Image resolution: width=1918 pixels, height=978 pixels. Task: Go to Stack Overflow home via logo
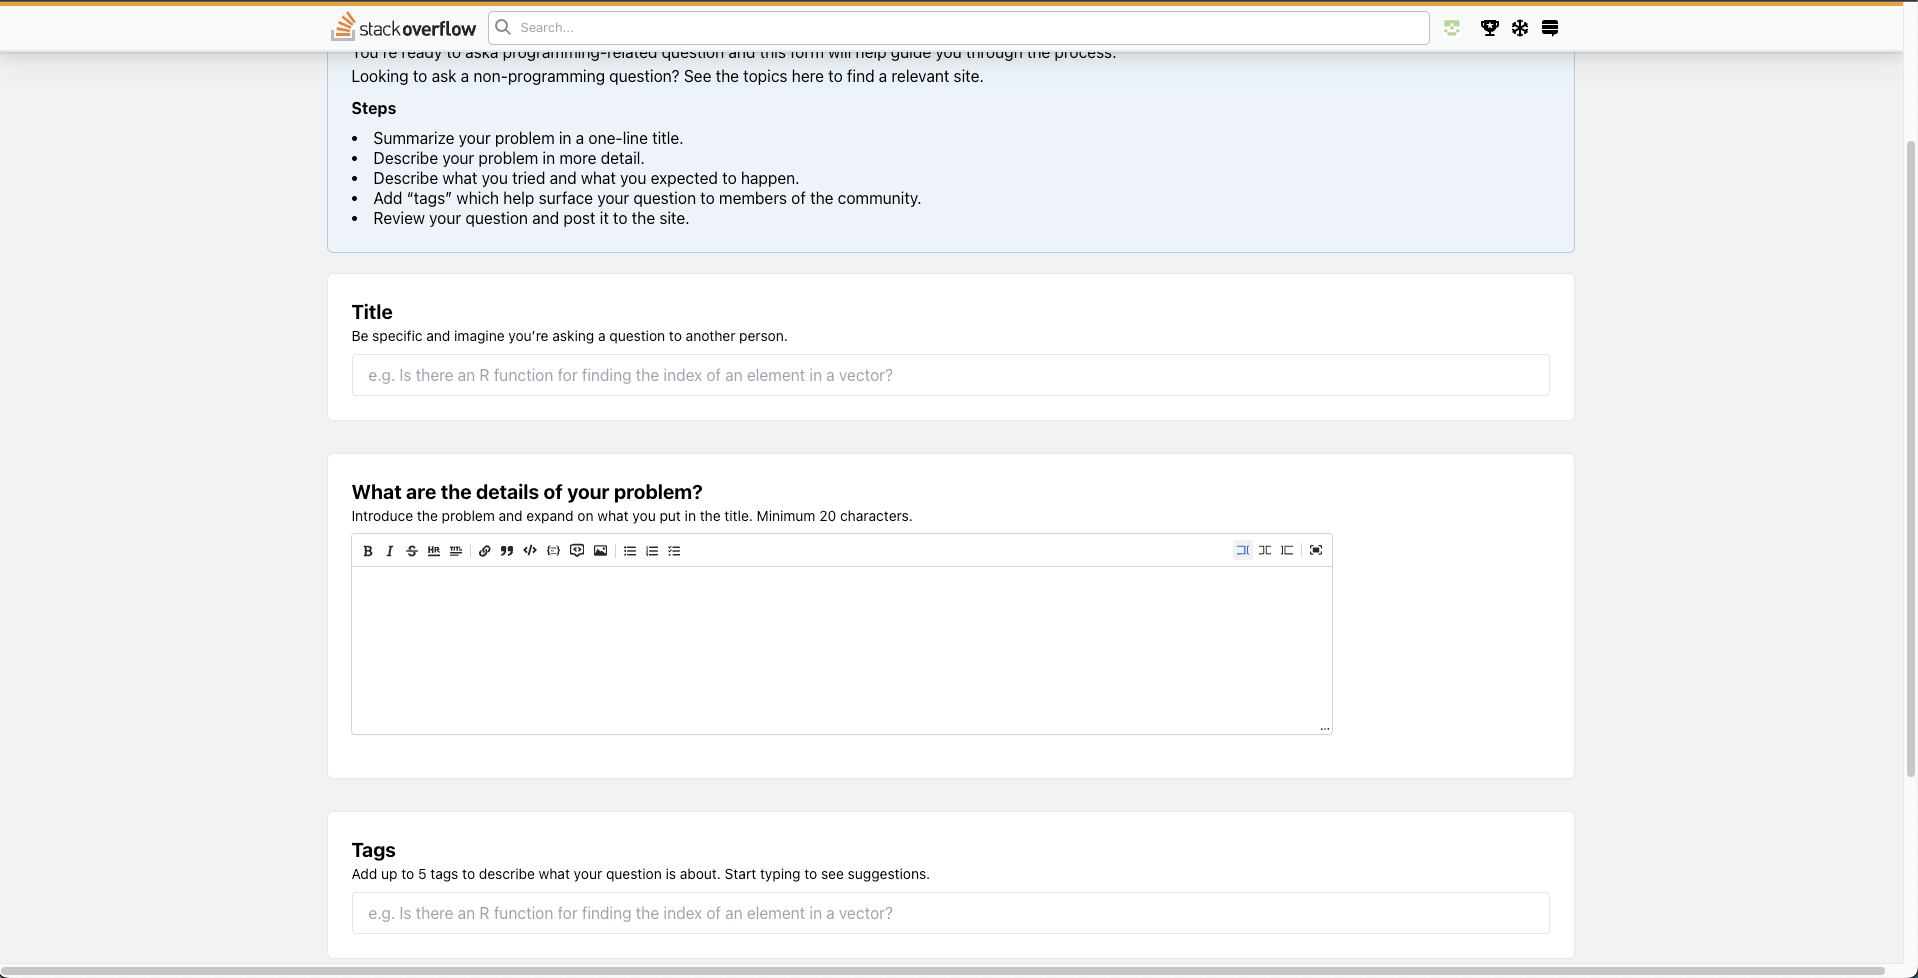click(x=404, y=27)
